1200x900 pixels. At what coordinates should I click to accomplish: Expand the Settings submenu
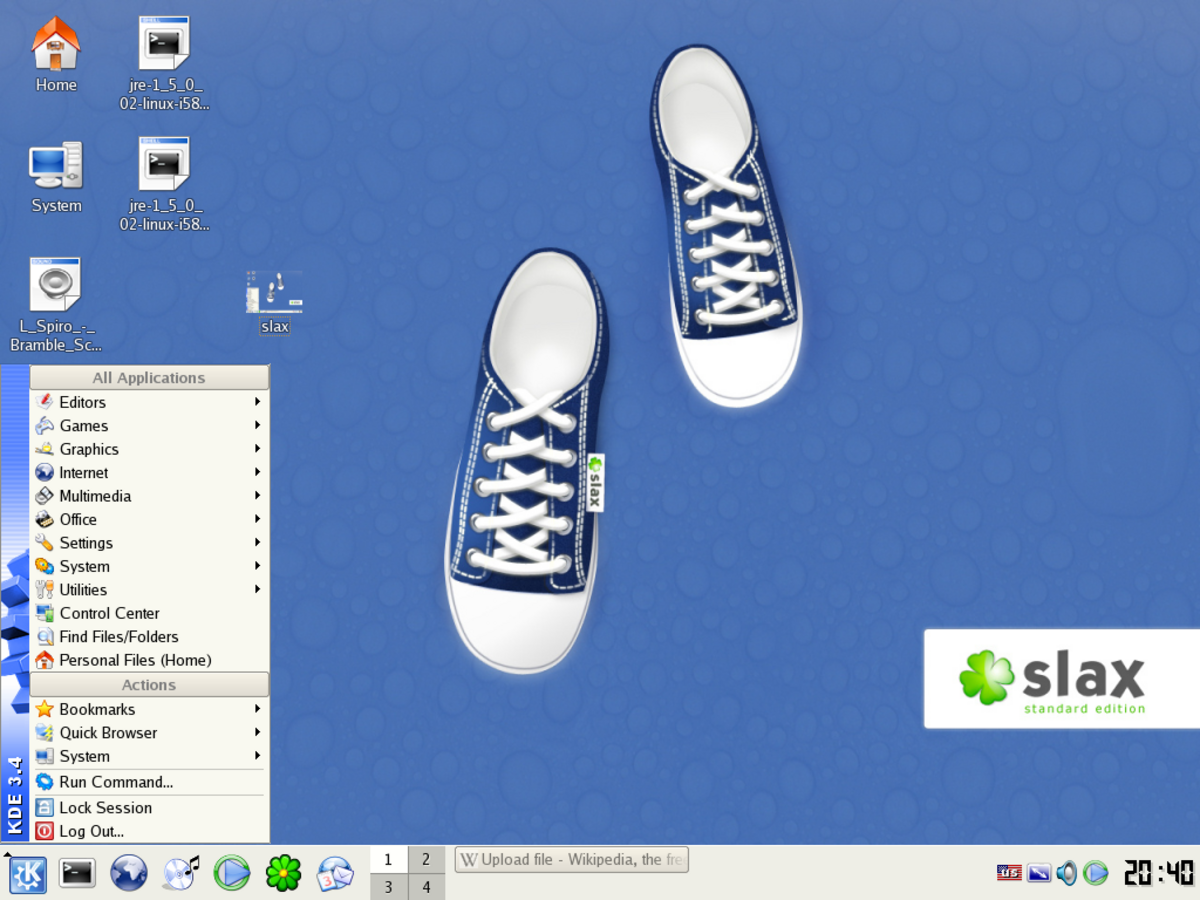[x=149, y=543]
